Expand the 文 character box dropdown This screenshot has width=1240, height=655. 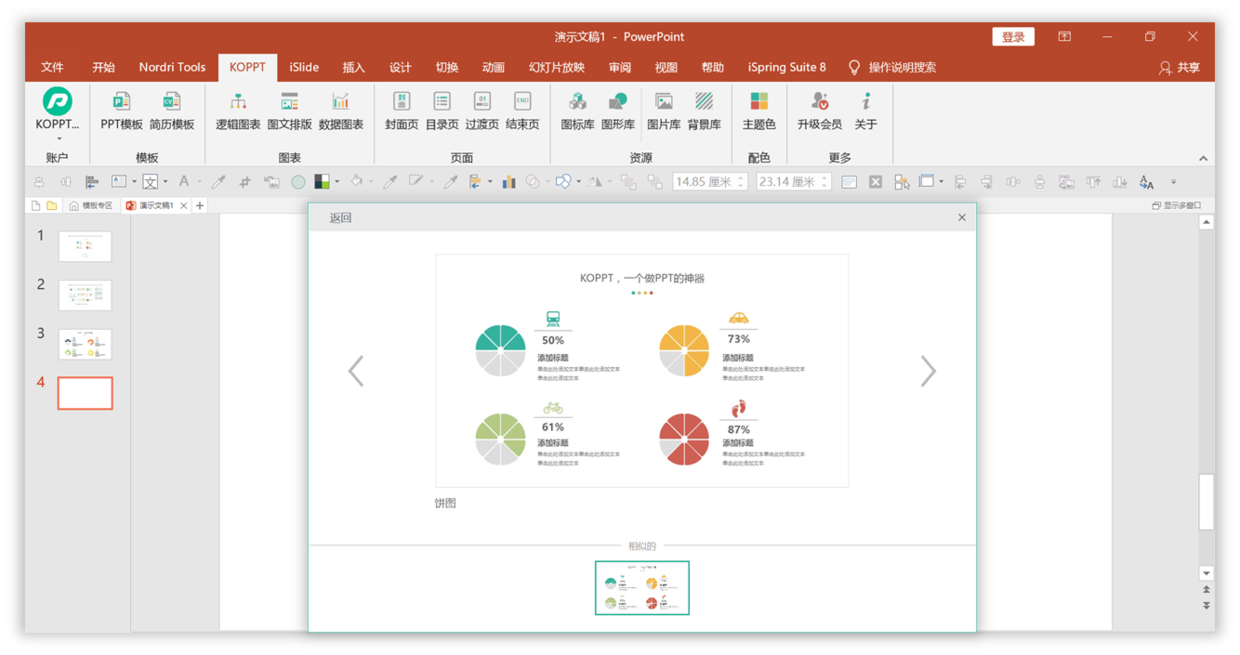click(x=165, y=182)
